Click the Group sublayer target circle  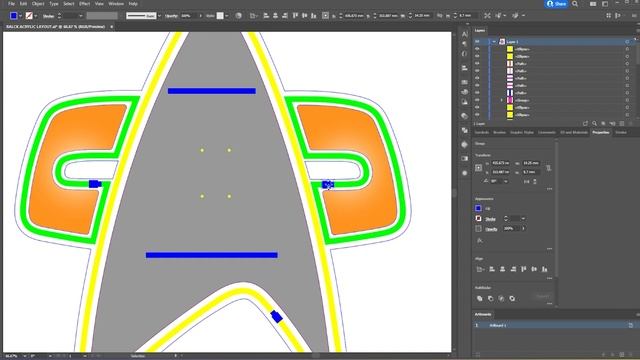627,100
